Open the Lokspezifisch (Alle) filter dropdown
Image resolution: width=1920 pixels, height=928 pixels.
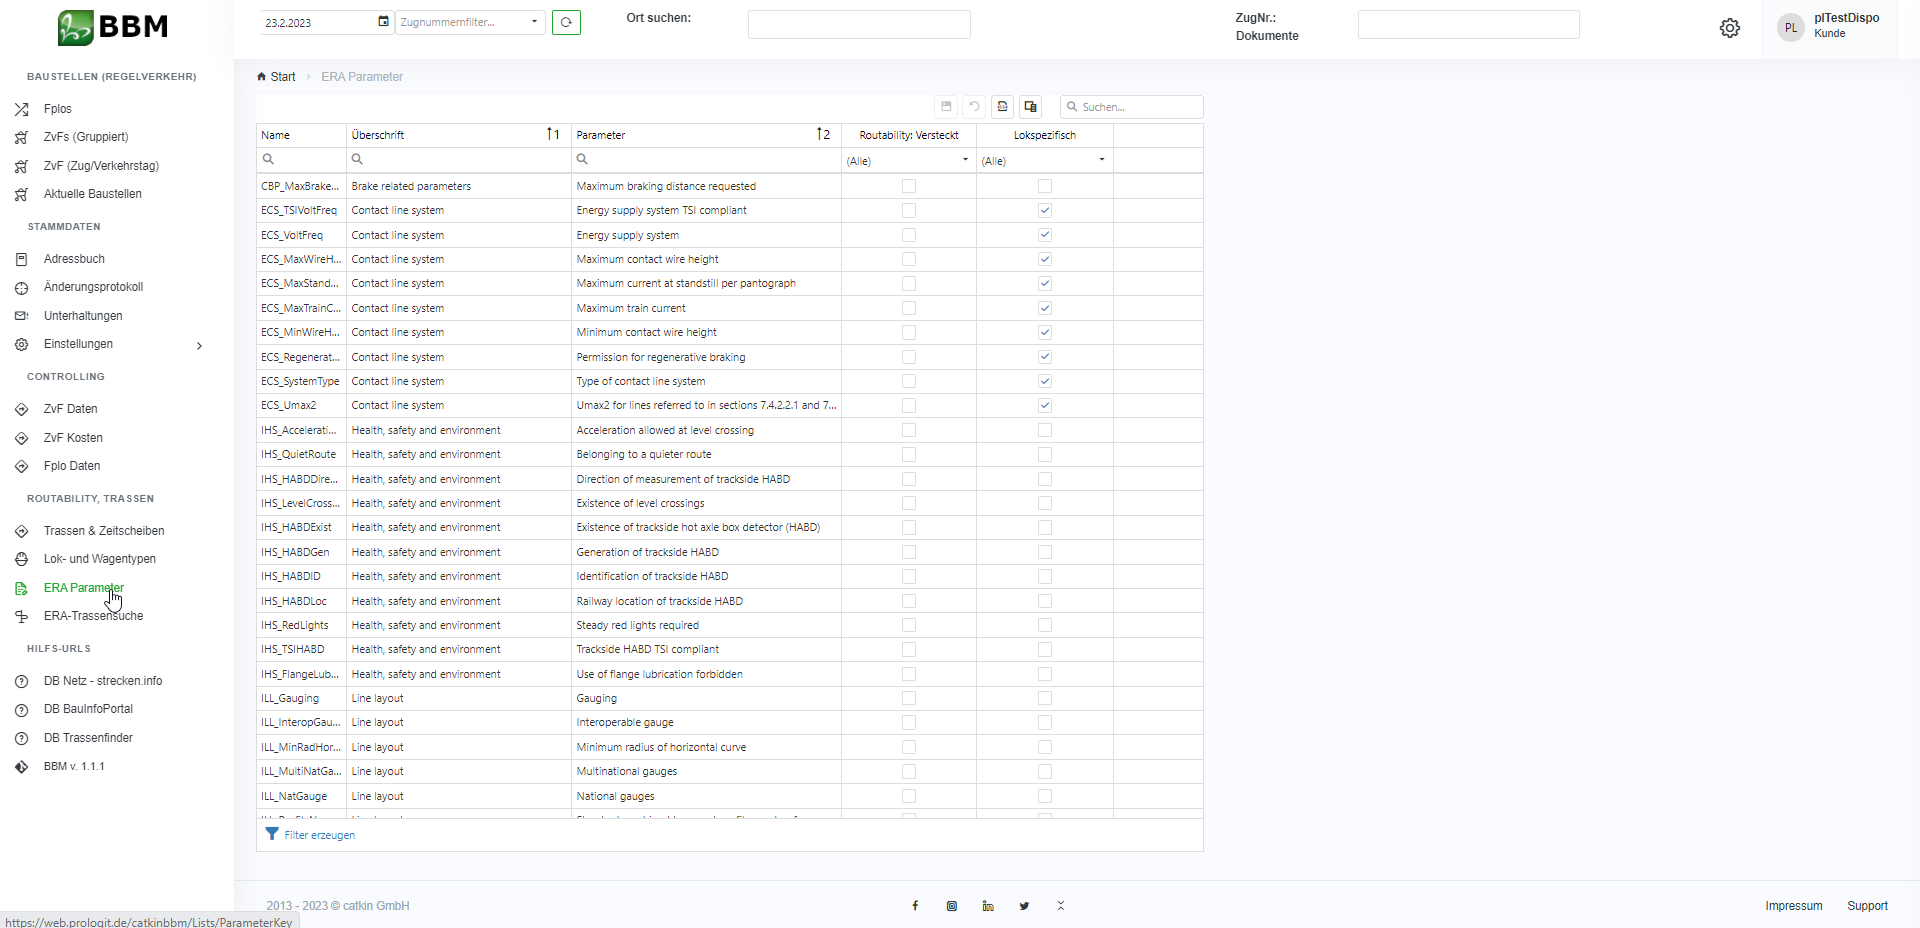(x=1101, y=160)
